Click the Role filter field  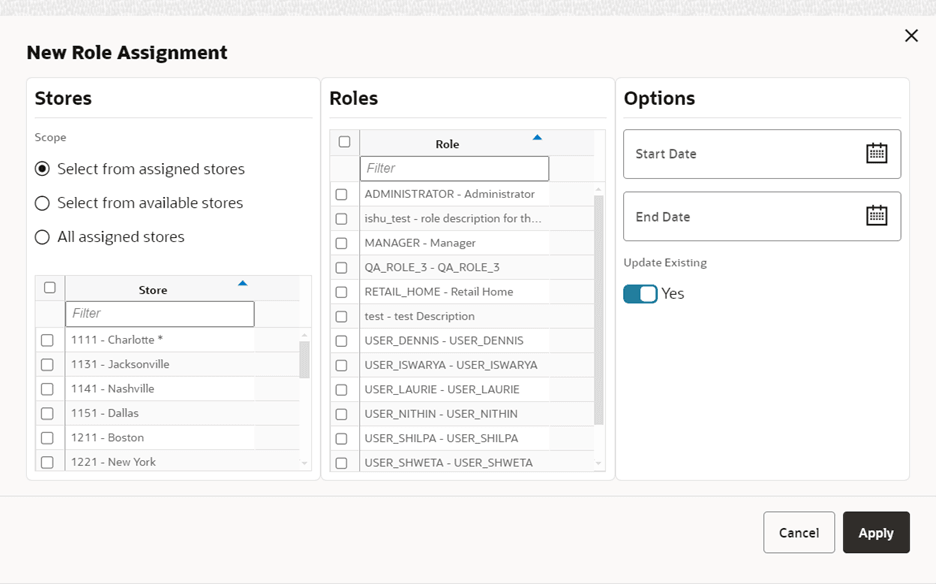[453, 168]
